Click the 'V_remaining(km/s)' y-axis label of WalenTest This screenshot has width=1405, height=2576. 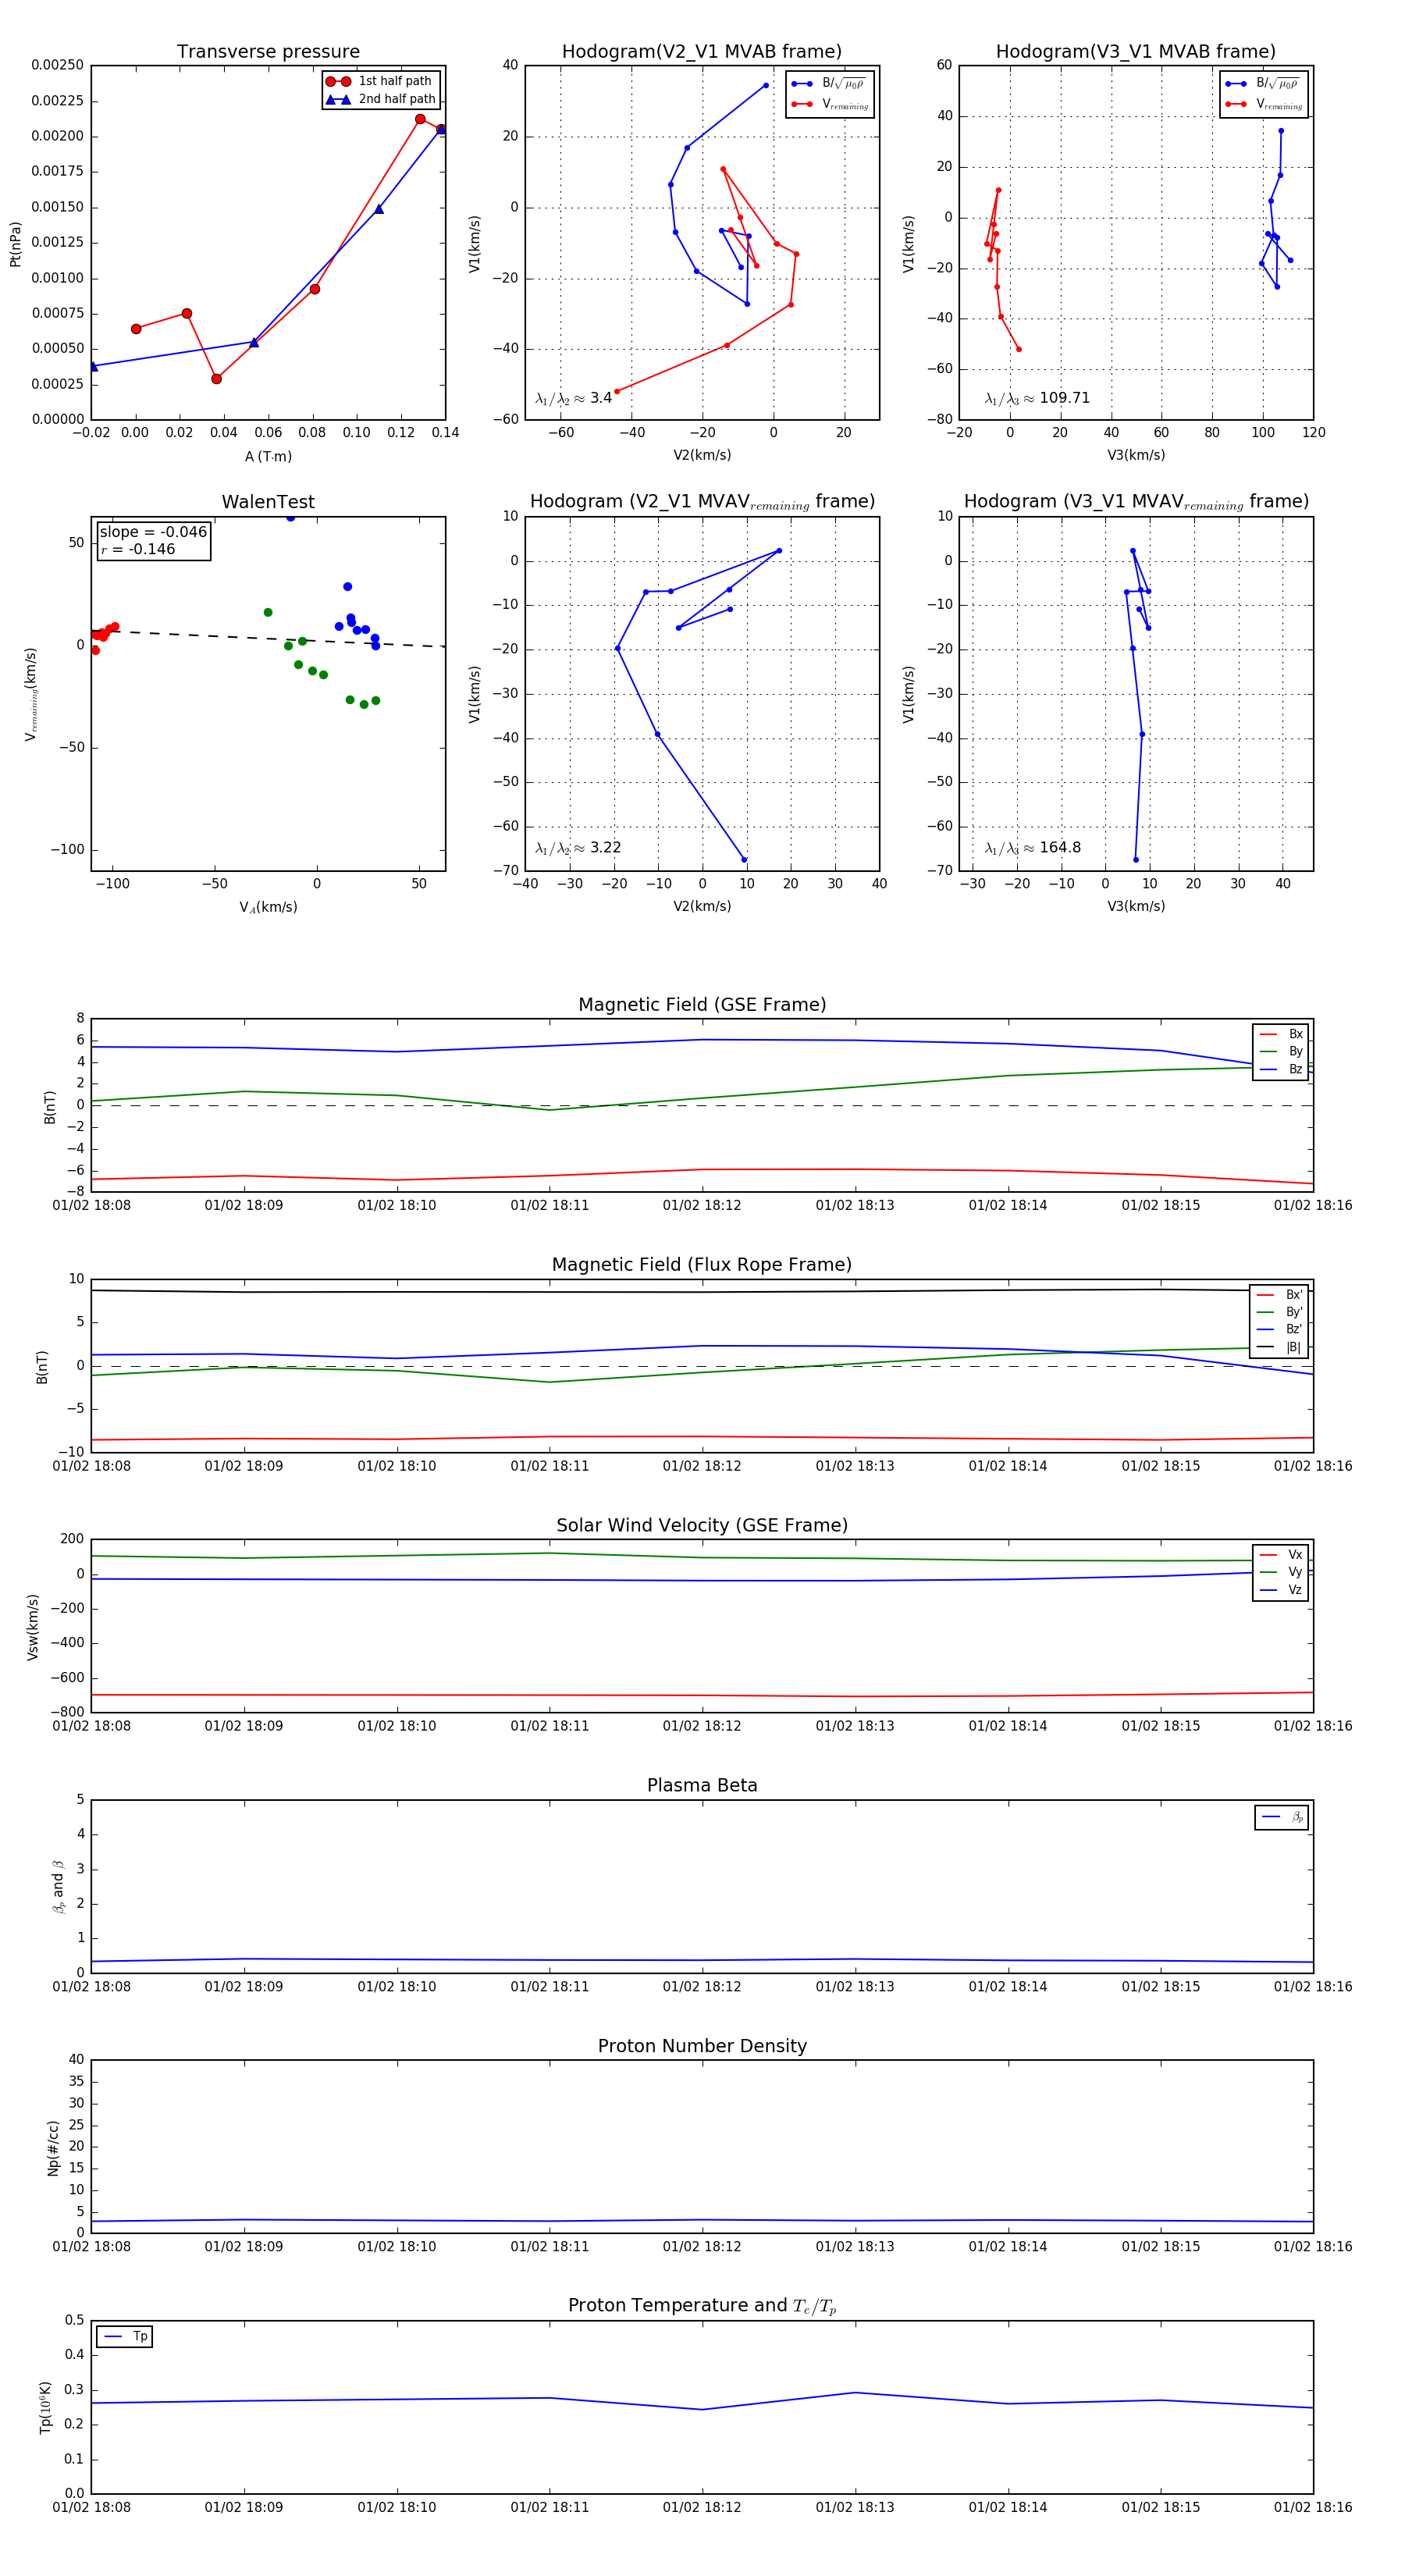pos(31,694)
